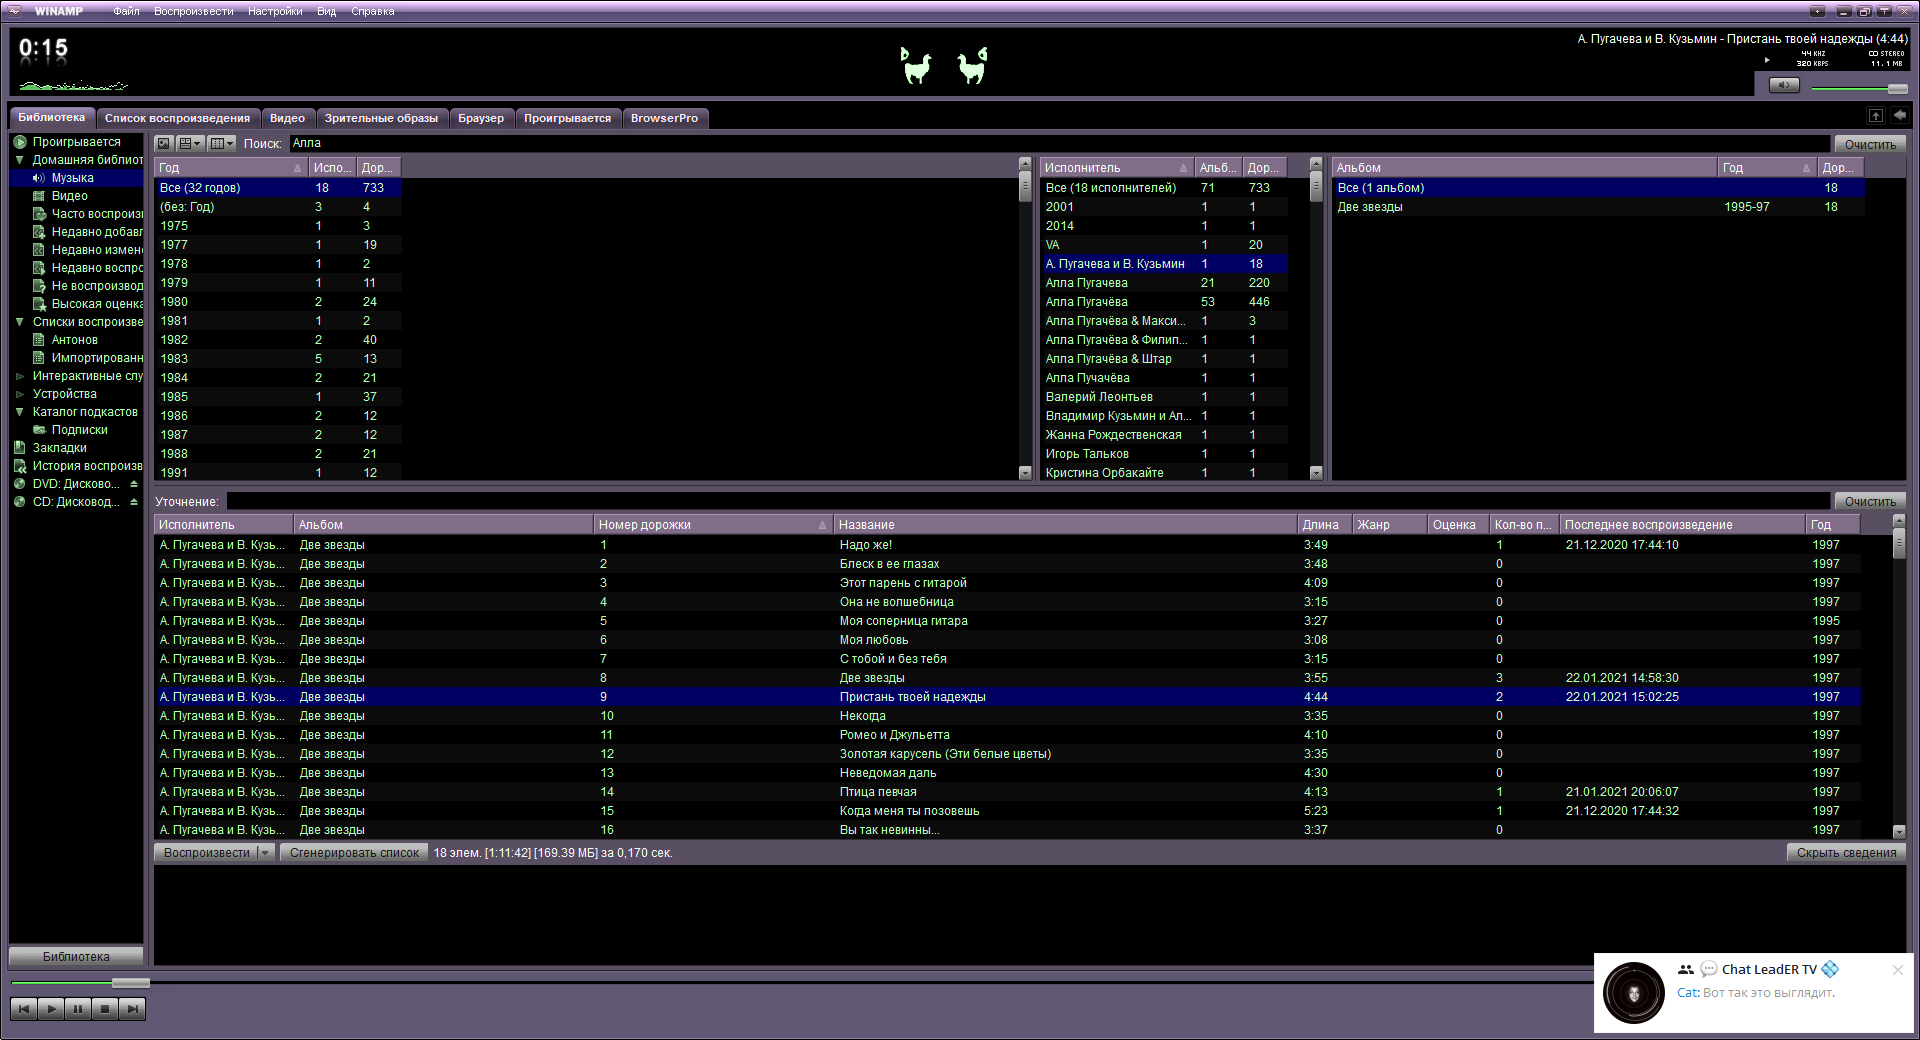Screen dimensions: 1920x1040
Task: Select the CD: Дисковод item
Action: 76,502
